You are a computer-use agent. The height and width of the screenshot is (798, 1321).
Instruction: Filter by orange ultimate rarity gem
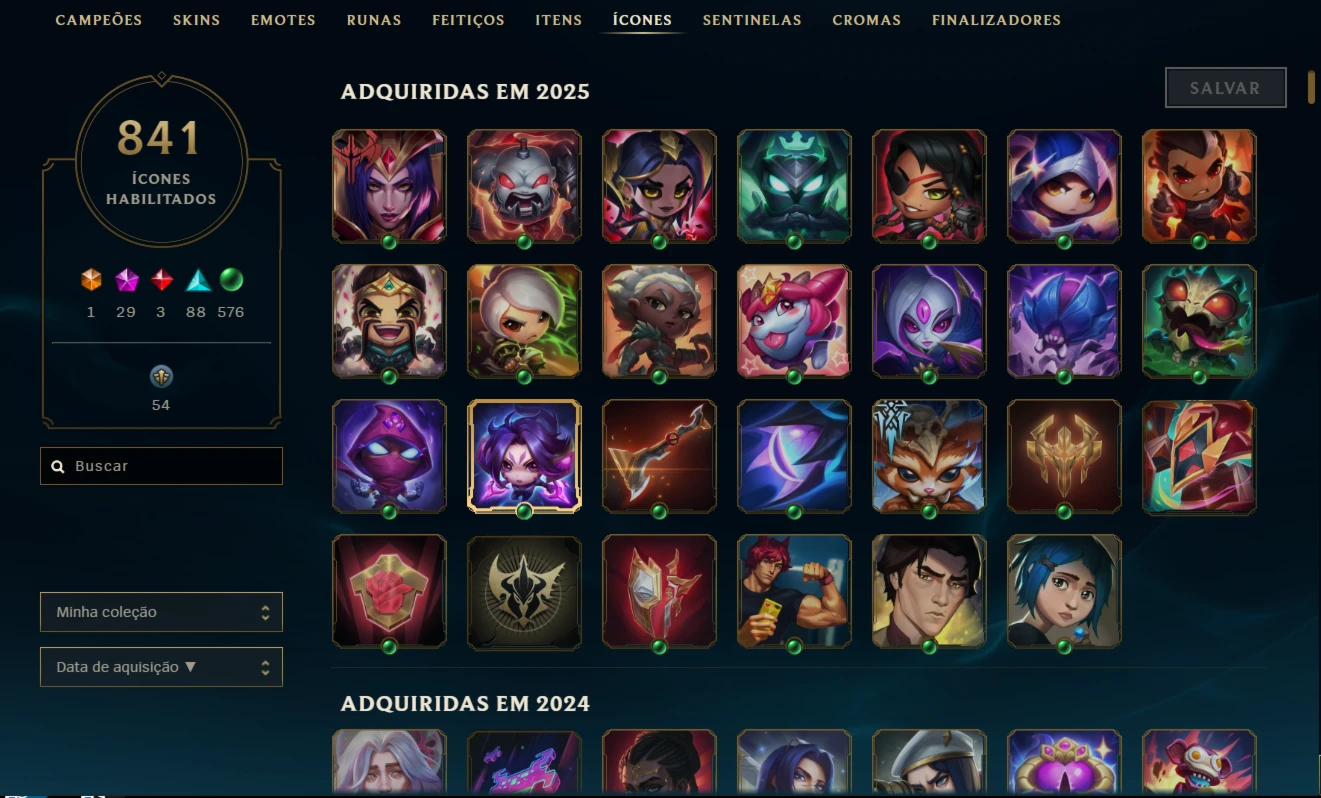click(x=91, y=280)
